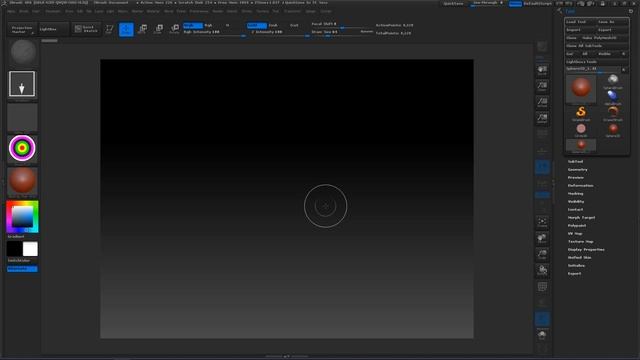Screen dimensions: 640x360
Task: Open the Document menu
Action: coord(53,11)
